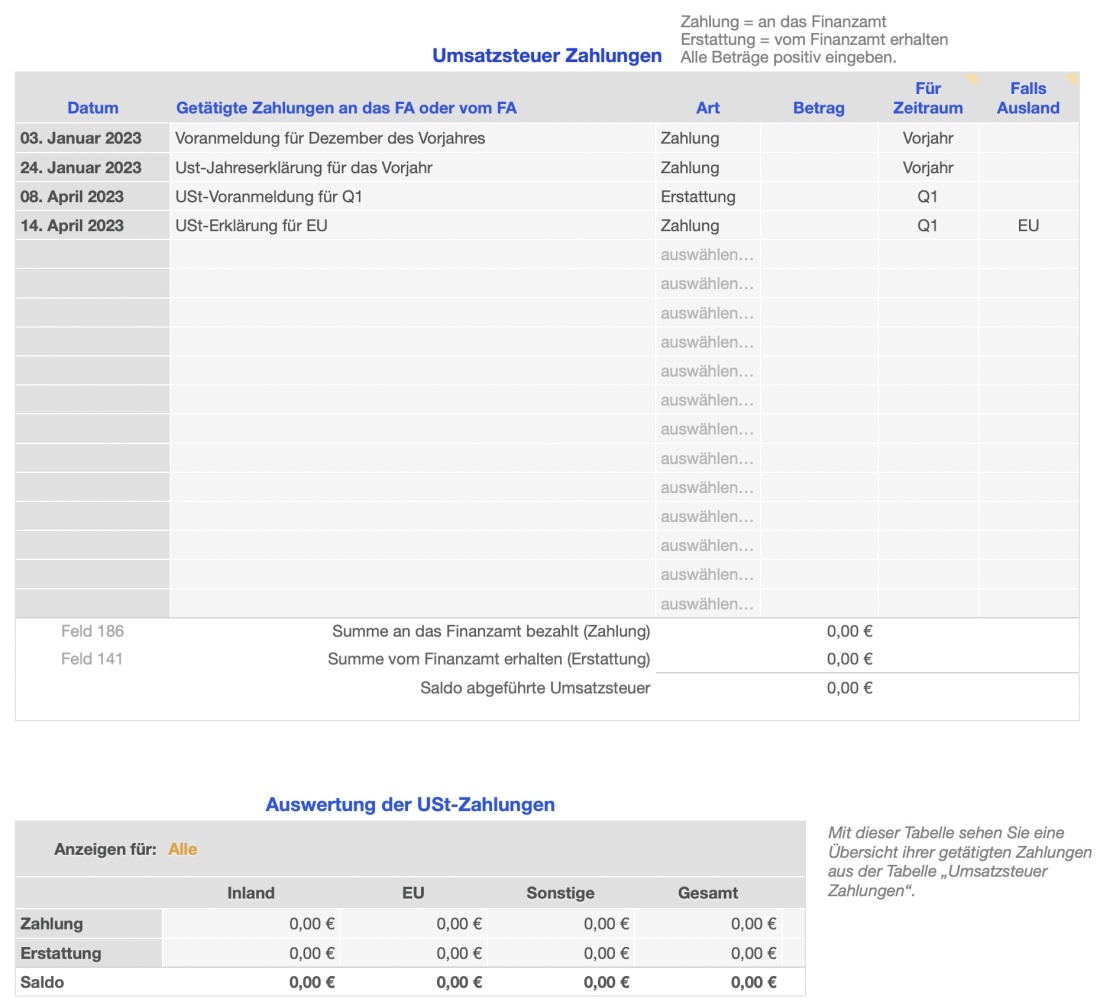Select the 'Umsatzsteuer Zahlungen' table title

pos(546,56)
